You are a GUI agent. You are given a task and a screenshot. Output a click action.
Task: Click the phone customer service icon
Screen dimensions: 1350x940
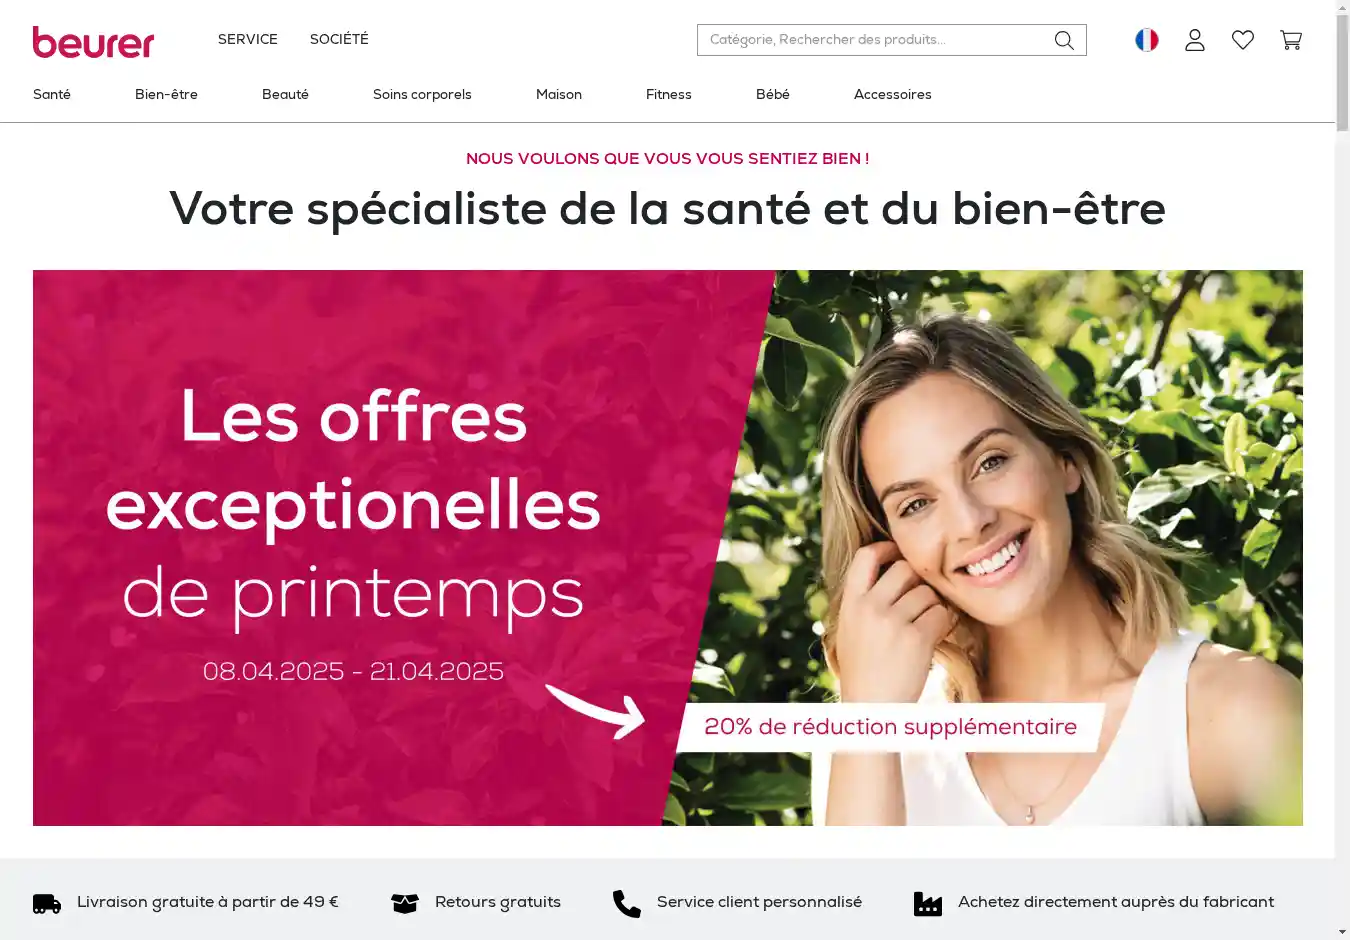coord(627,904)
